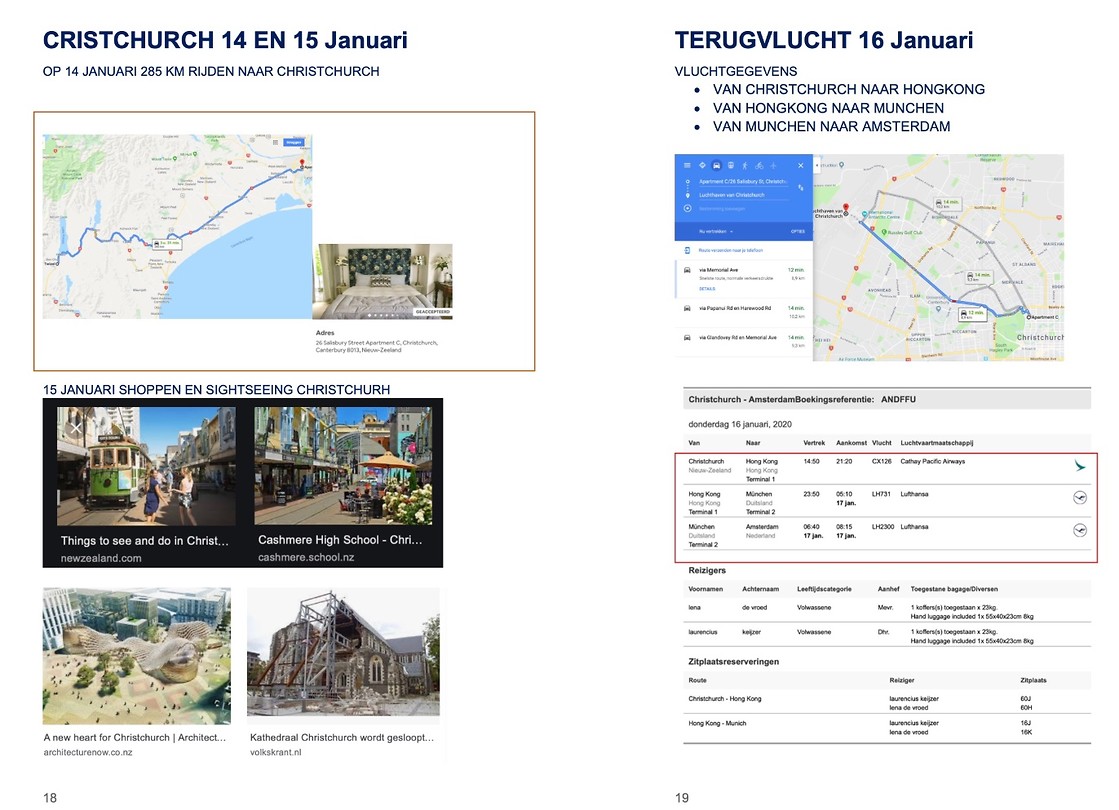This screenshot has height=810, width=1119.
Task: Open the 'Nu vertrekken' departure dropdown
Action: 716,231
